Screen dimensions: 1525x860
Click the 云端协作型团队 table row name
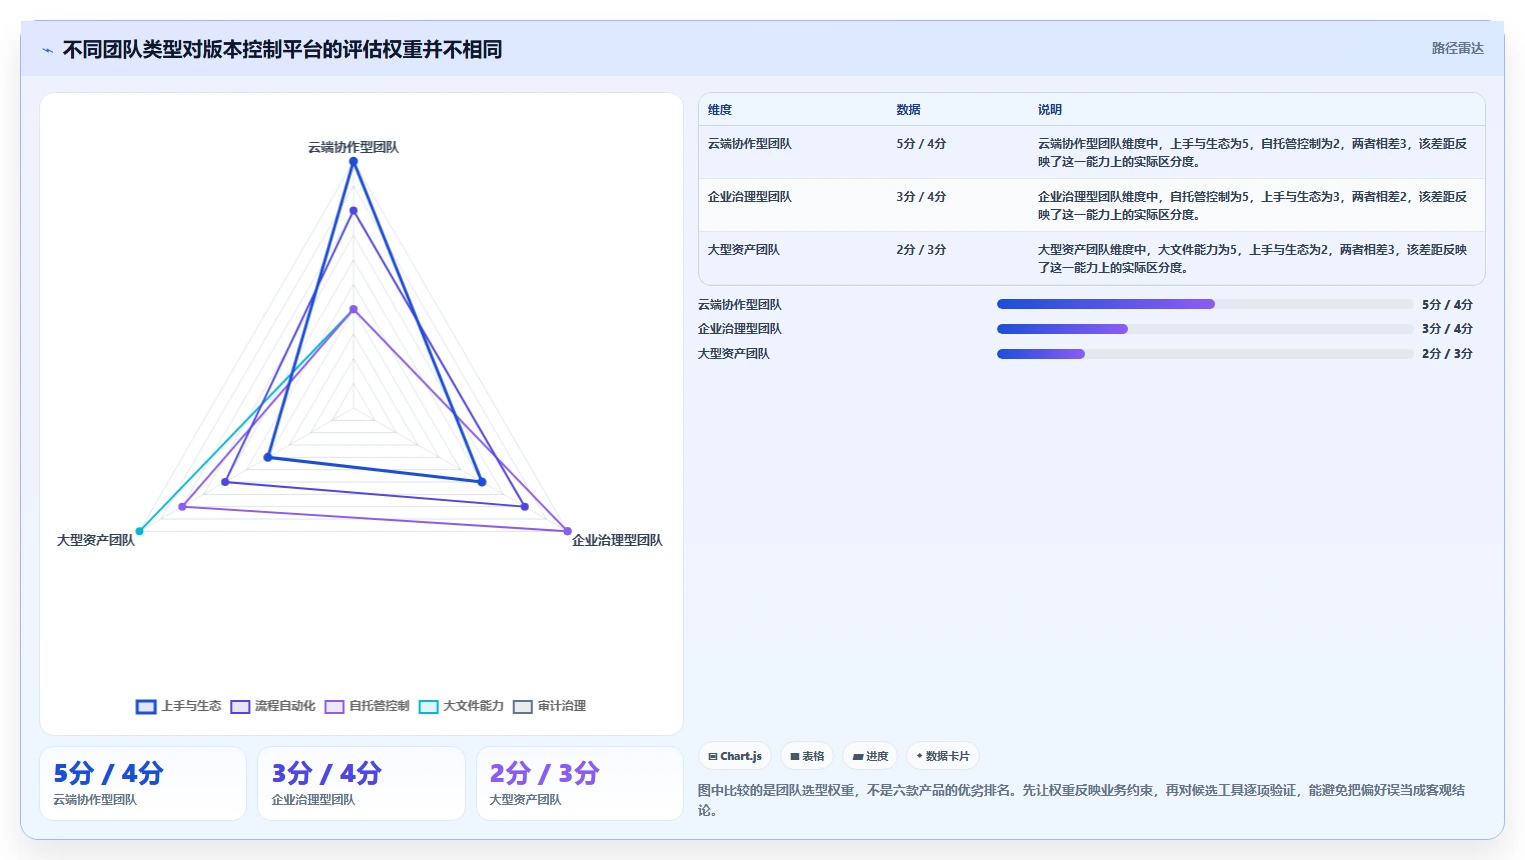[x=750, y=144]
